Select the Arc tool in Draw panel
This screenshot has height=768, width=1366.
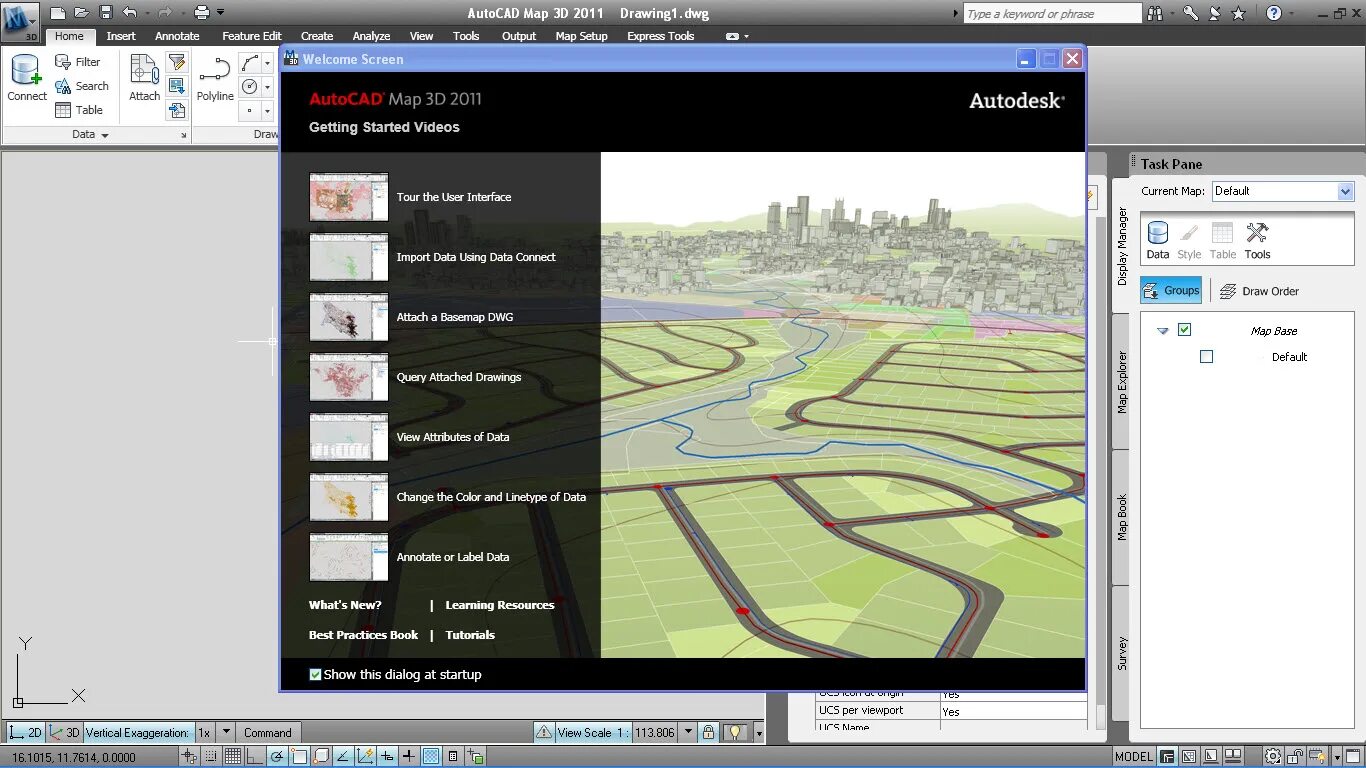(250, 63)
